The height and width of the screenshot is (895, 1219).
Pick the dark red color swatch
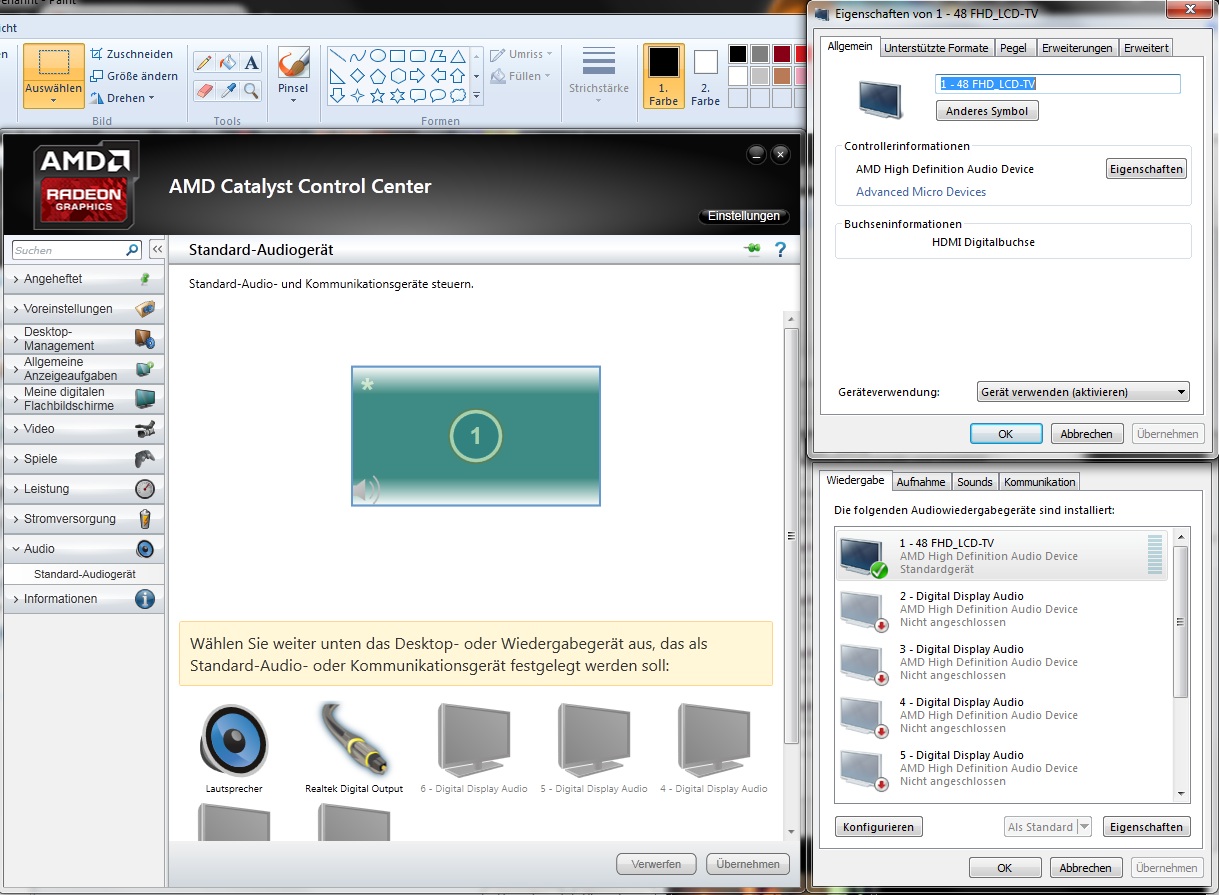(x=781, y=54)
